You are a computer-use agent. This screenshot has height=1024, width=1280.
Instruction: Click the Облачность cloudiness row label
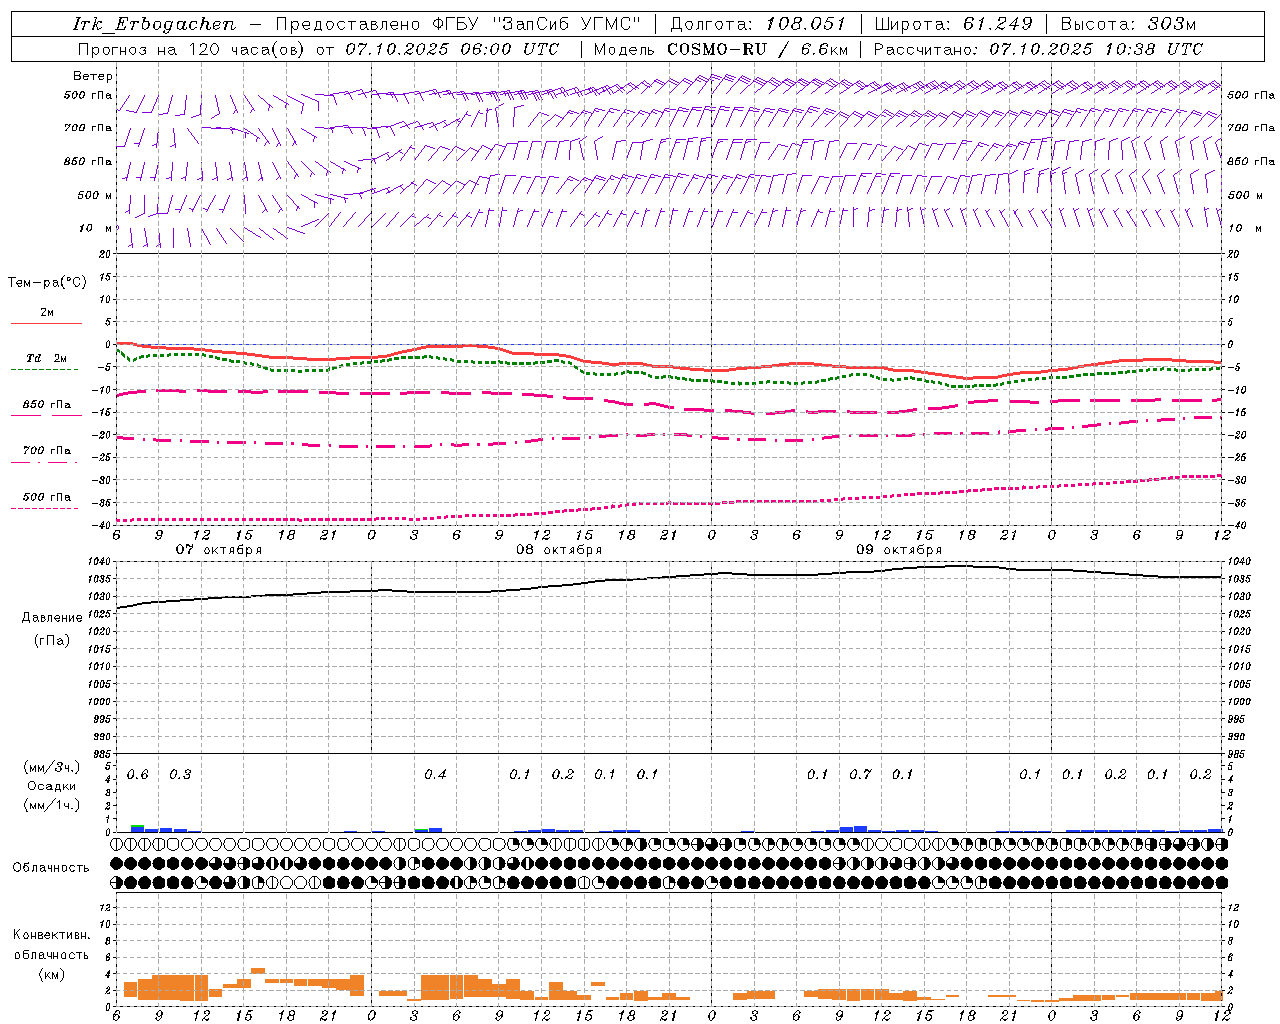pos(51,867)
